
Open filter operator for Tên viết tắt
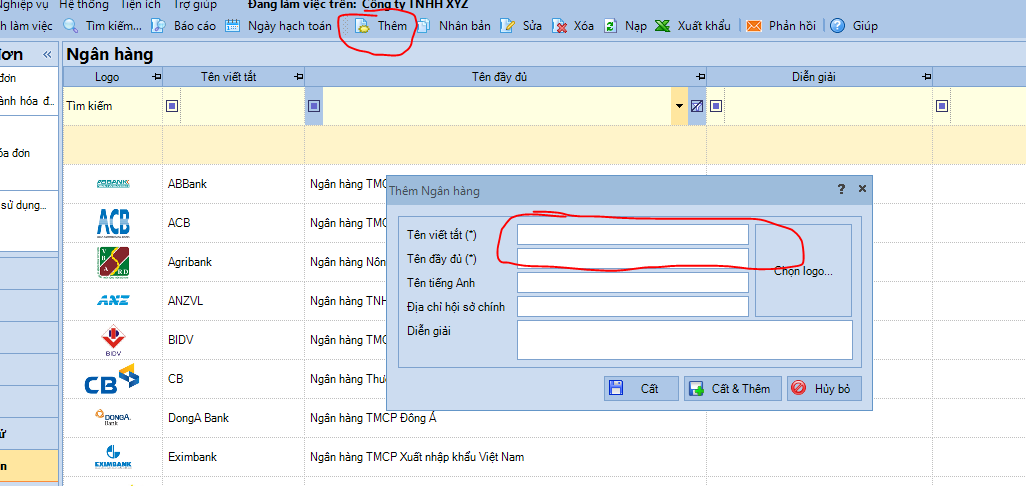172,106
